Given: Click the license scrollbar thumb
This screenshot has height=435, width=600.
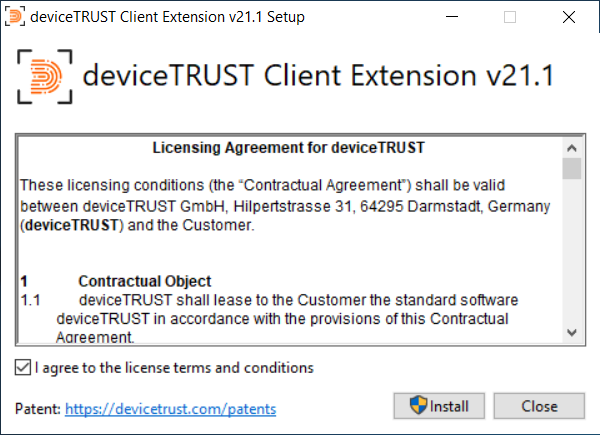Looking at the screenshot, I should (x=571, y=167).
